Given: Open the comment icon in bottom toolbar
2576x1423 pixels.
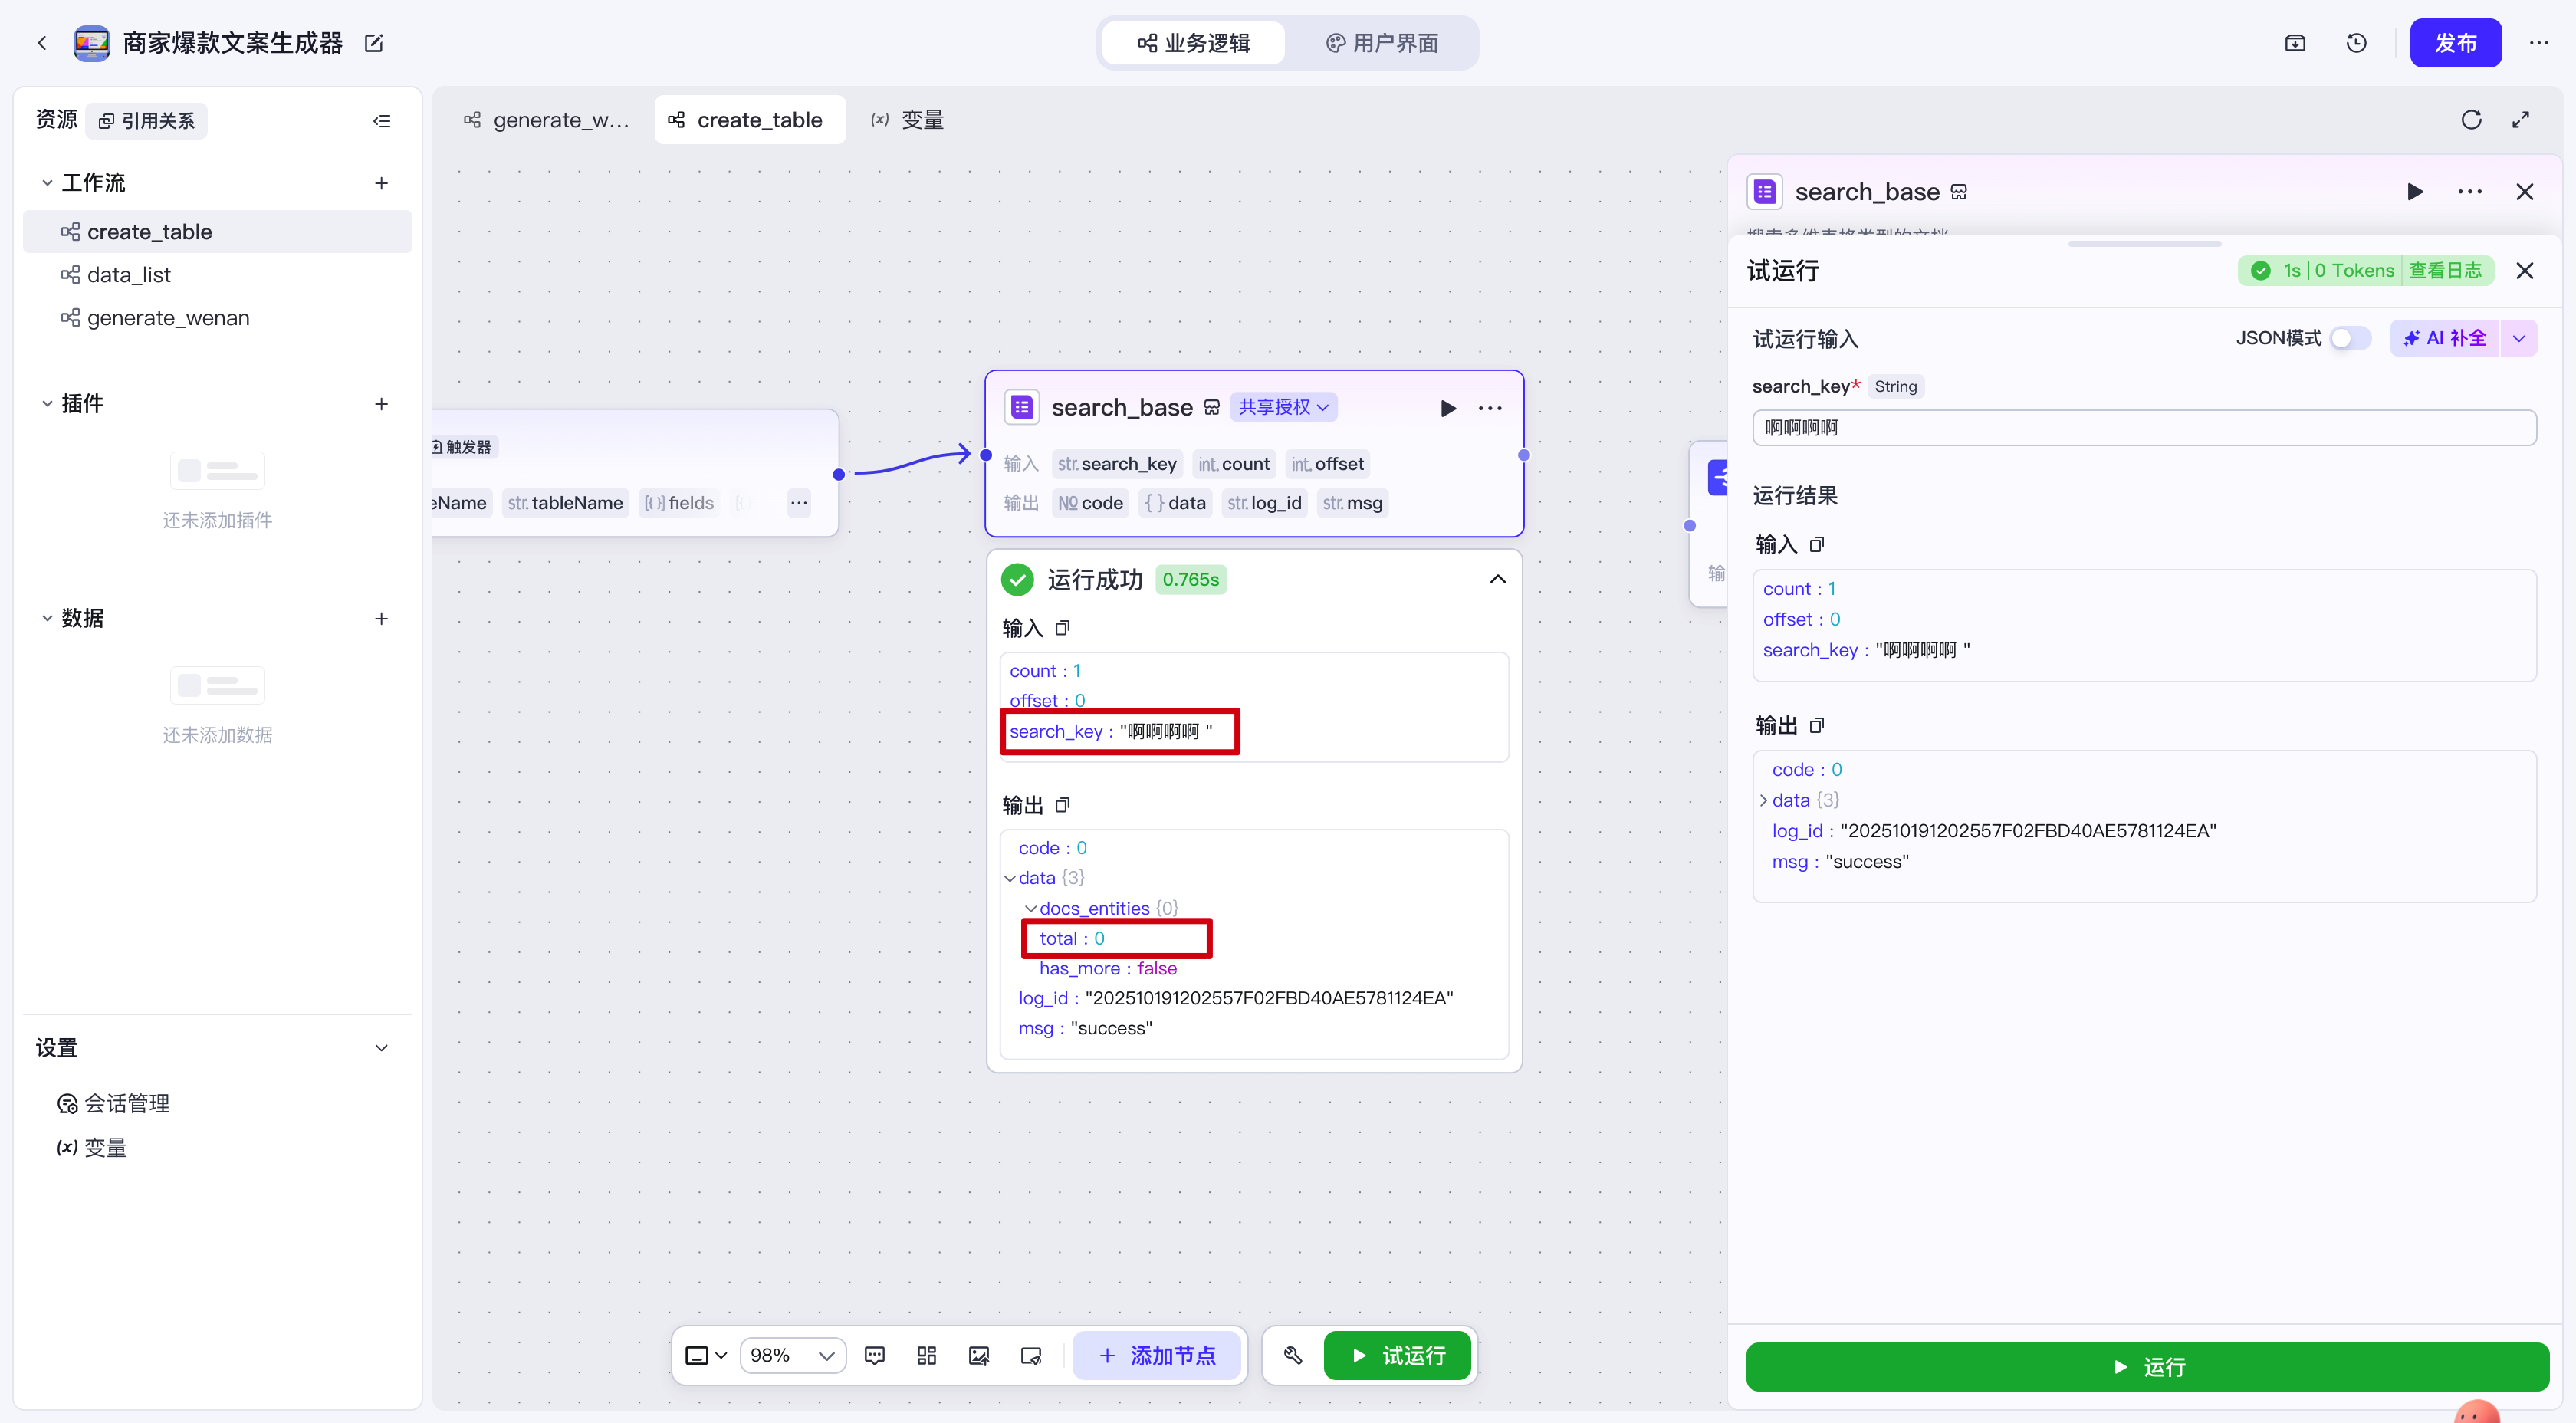Looking at the screenshot, I should (x=874, y=1355).
